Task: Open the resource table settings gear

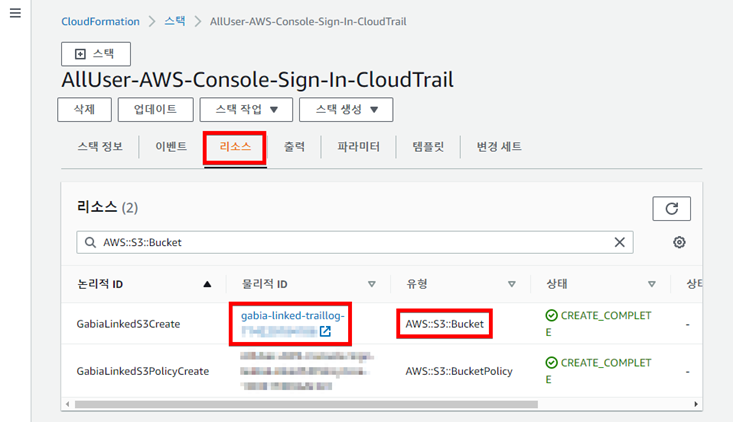Action: 679,242
